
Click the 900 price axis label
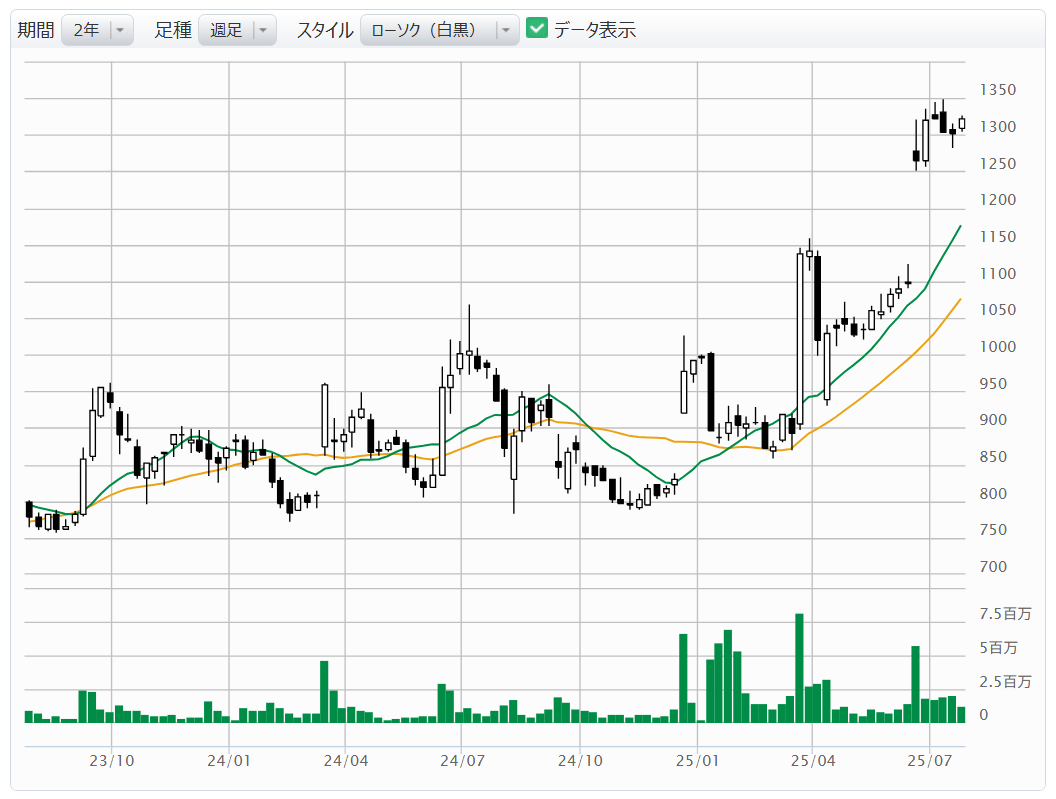pos(993,420)
